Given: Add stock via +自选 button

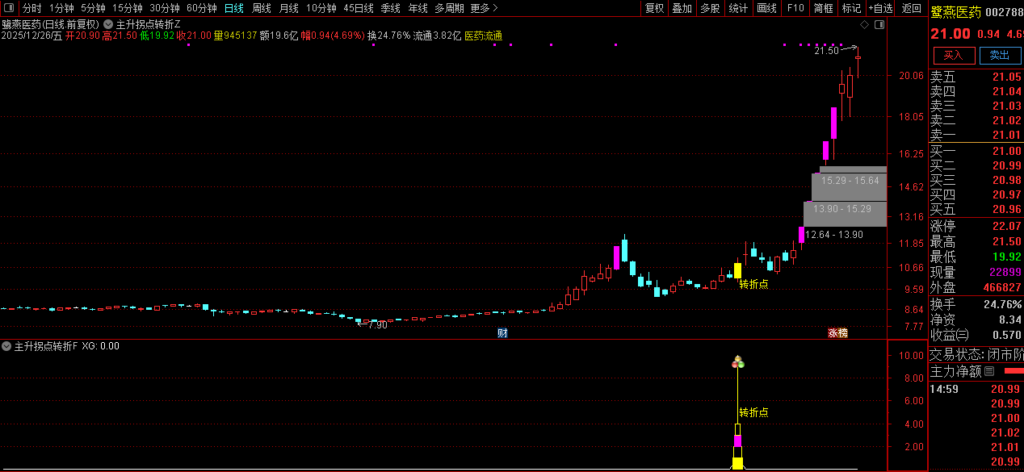Looking at the screenshot, I should click(x=880, y=8).
